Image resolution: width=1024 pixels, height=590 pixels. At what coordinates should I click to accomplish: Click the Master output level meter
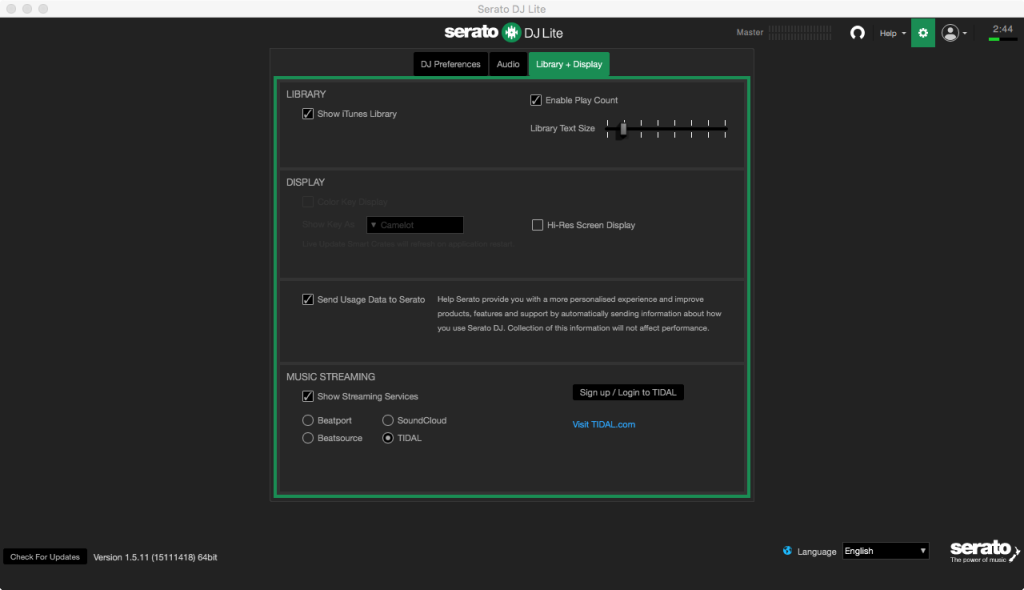[x=802, y=33]
